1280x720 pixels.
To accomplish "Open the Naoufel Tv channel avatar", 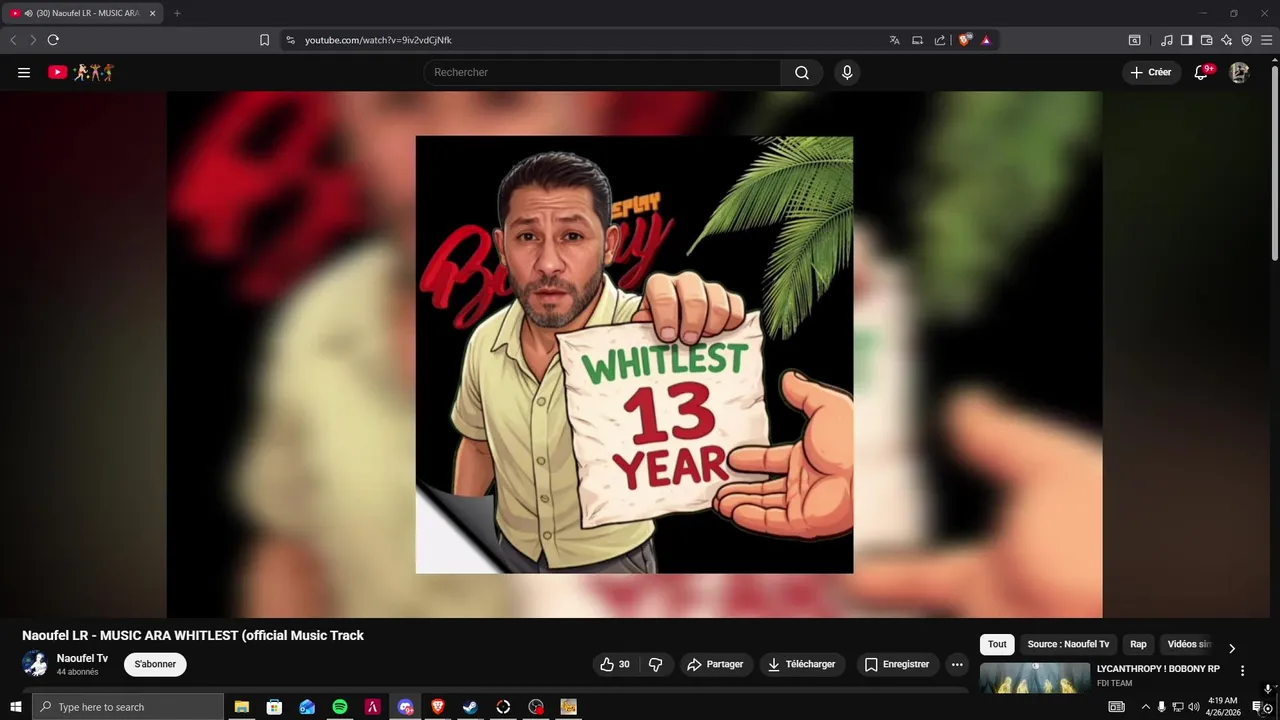I will click(x=35, y=664).
